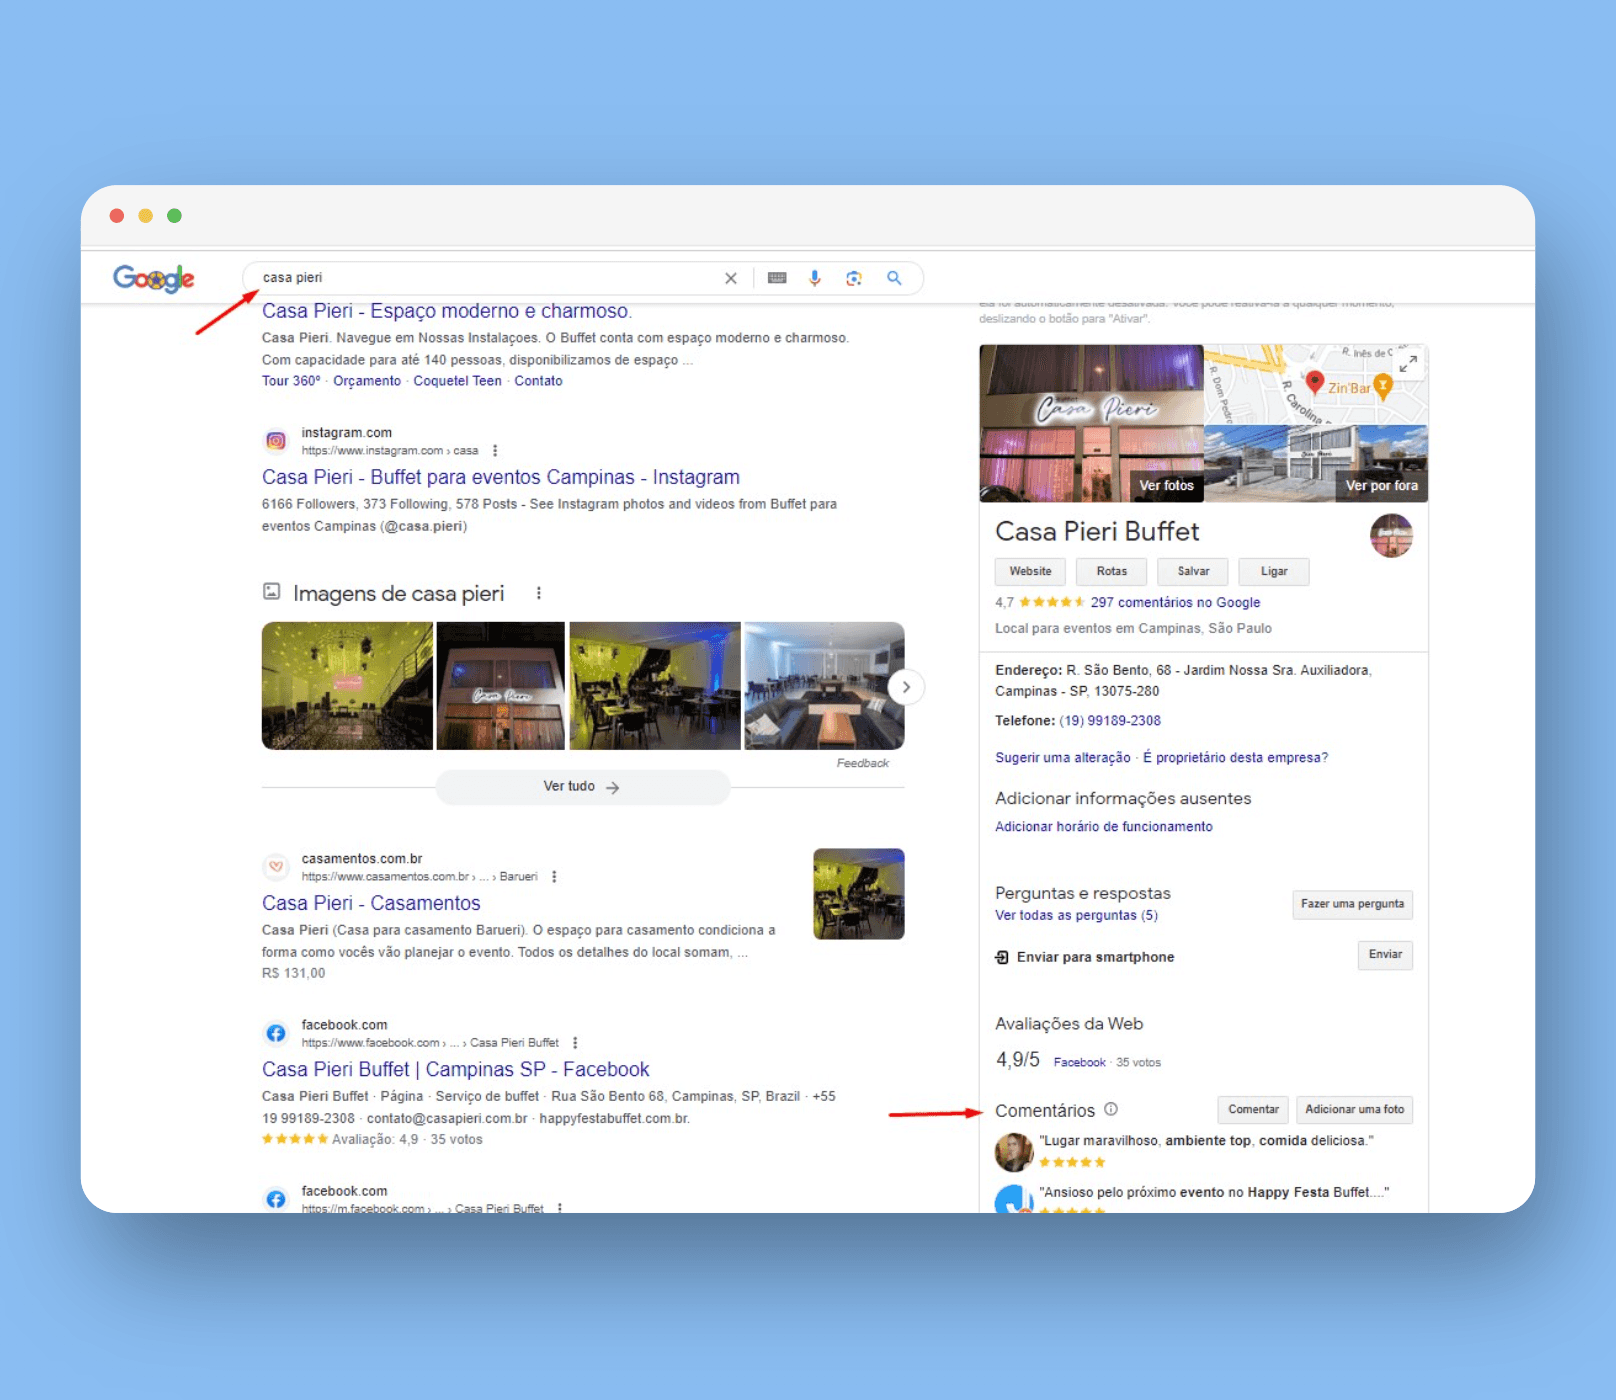This screenshot has height=1400, width=1616.
Task: Click the Google logo
Action: [153, 278]
